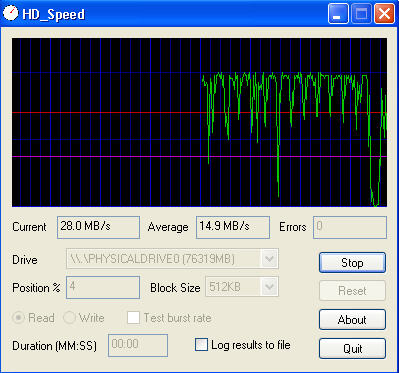Expand the Block Size dropdown arrow
Viewport: 399px width, 373px height.
[269, 286]
